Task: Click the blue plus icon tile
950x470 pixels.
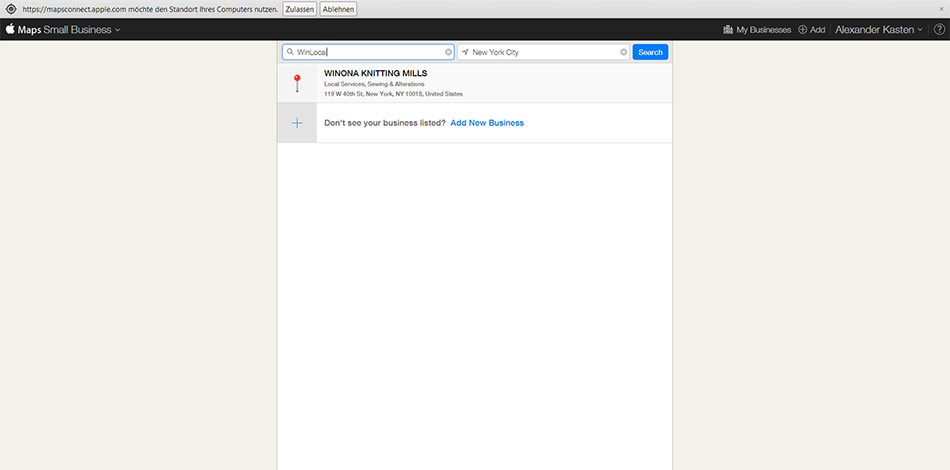Action: (x=297, y=123)
